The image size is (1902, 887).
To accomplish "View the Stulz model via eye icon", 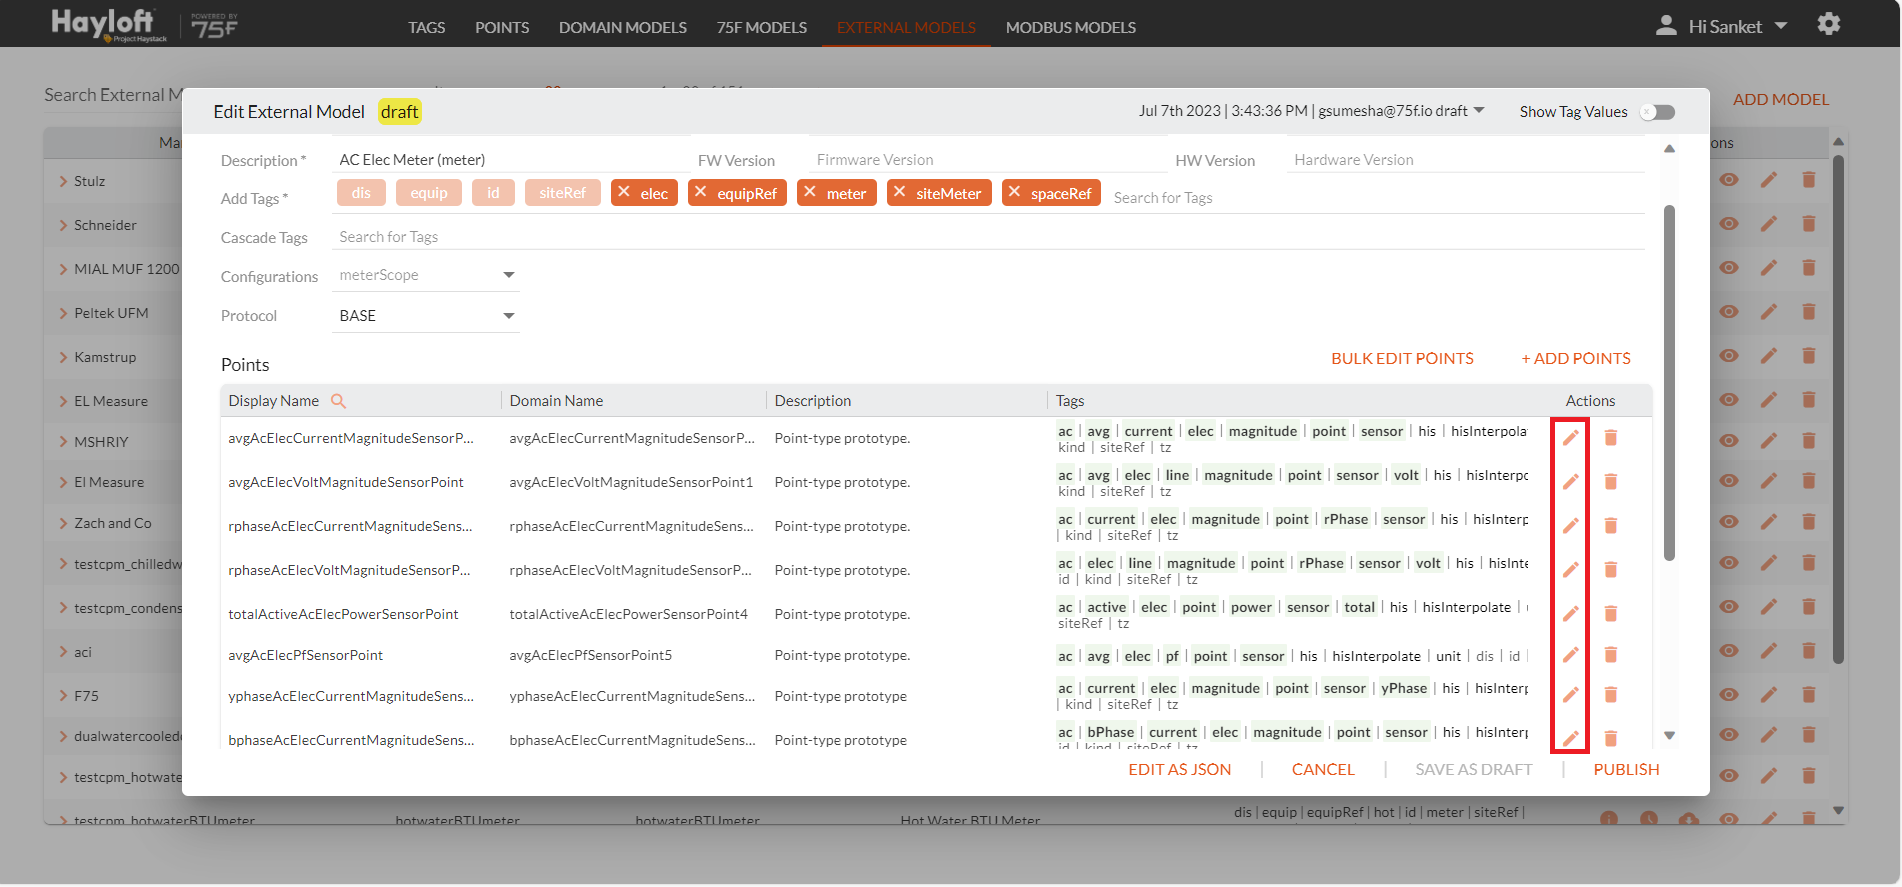I will [1729, 180].
